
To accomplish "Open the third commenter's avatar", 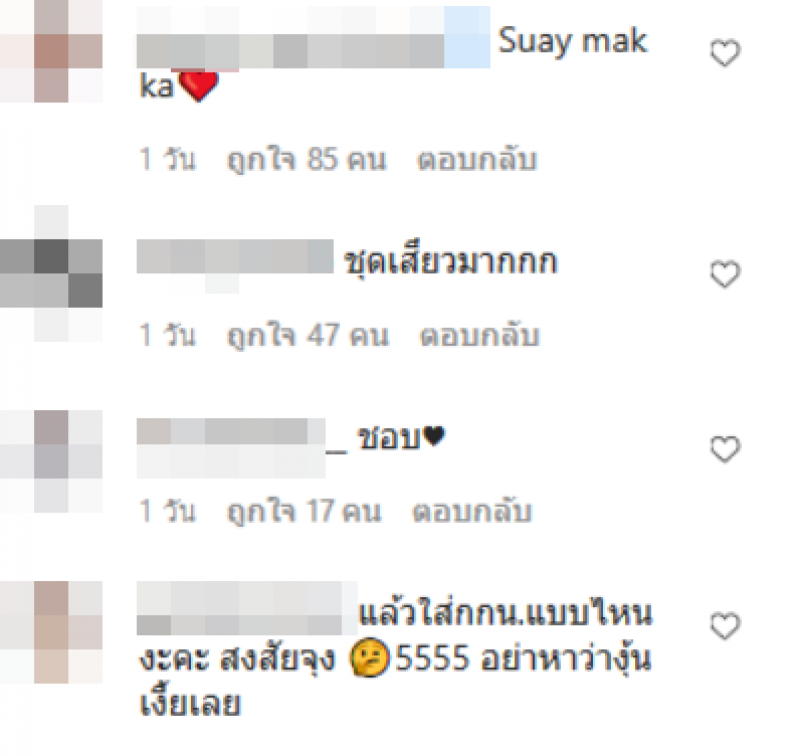I will click(51, 461).
